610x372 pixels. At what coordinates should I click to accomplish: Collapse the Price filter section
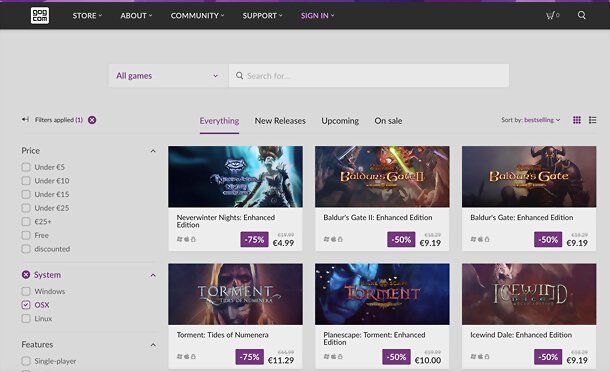pyautogui.click(x=153, y=151)
